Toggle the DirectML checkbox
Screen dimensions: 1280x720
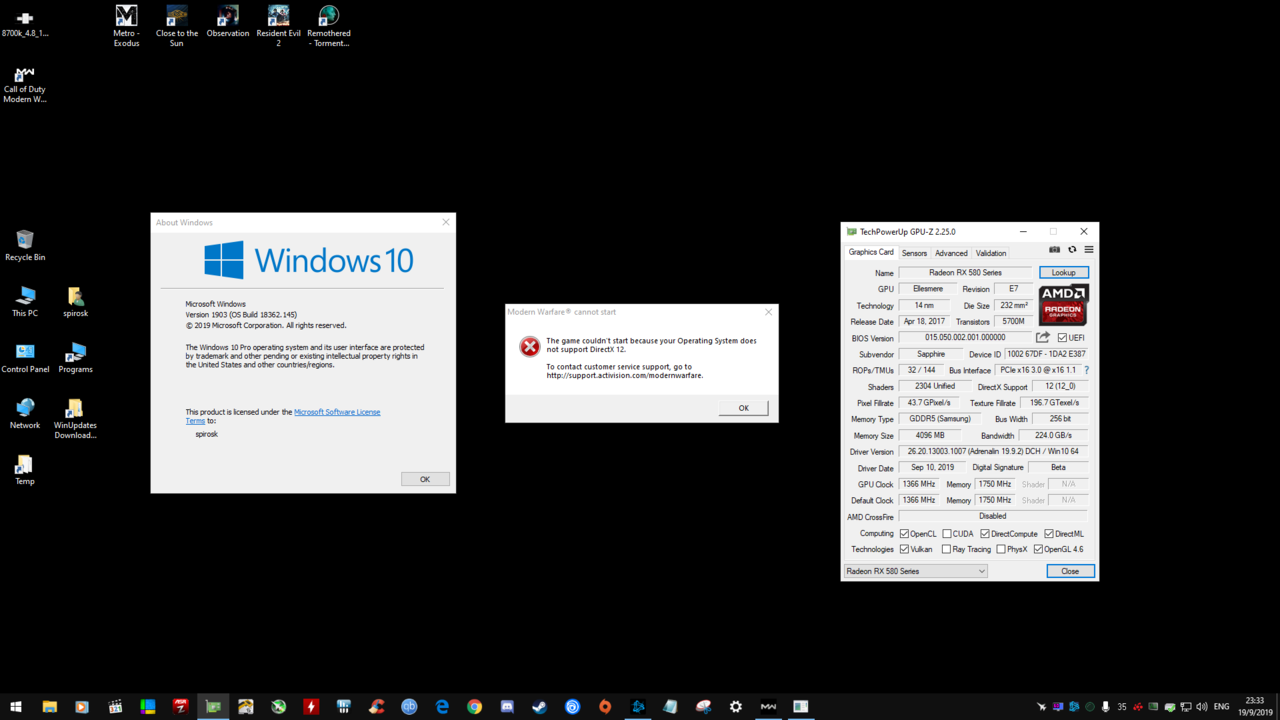tap(1049, 534)
